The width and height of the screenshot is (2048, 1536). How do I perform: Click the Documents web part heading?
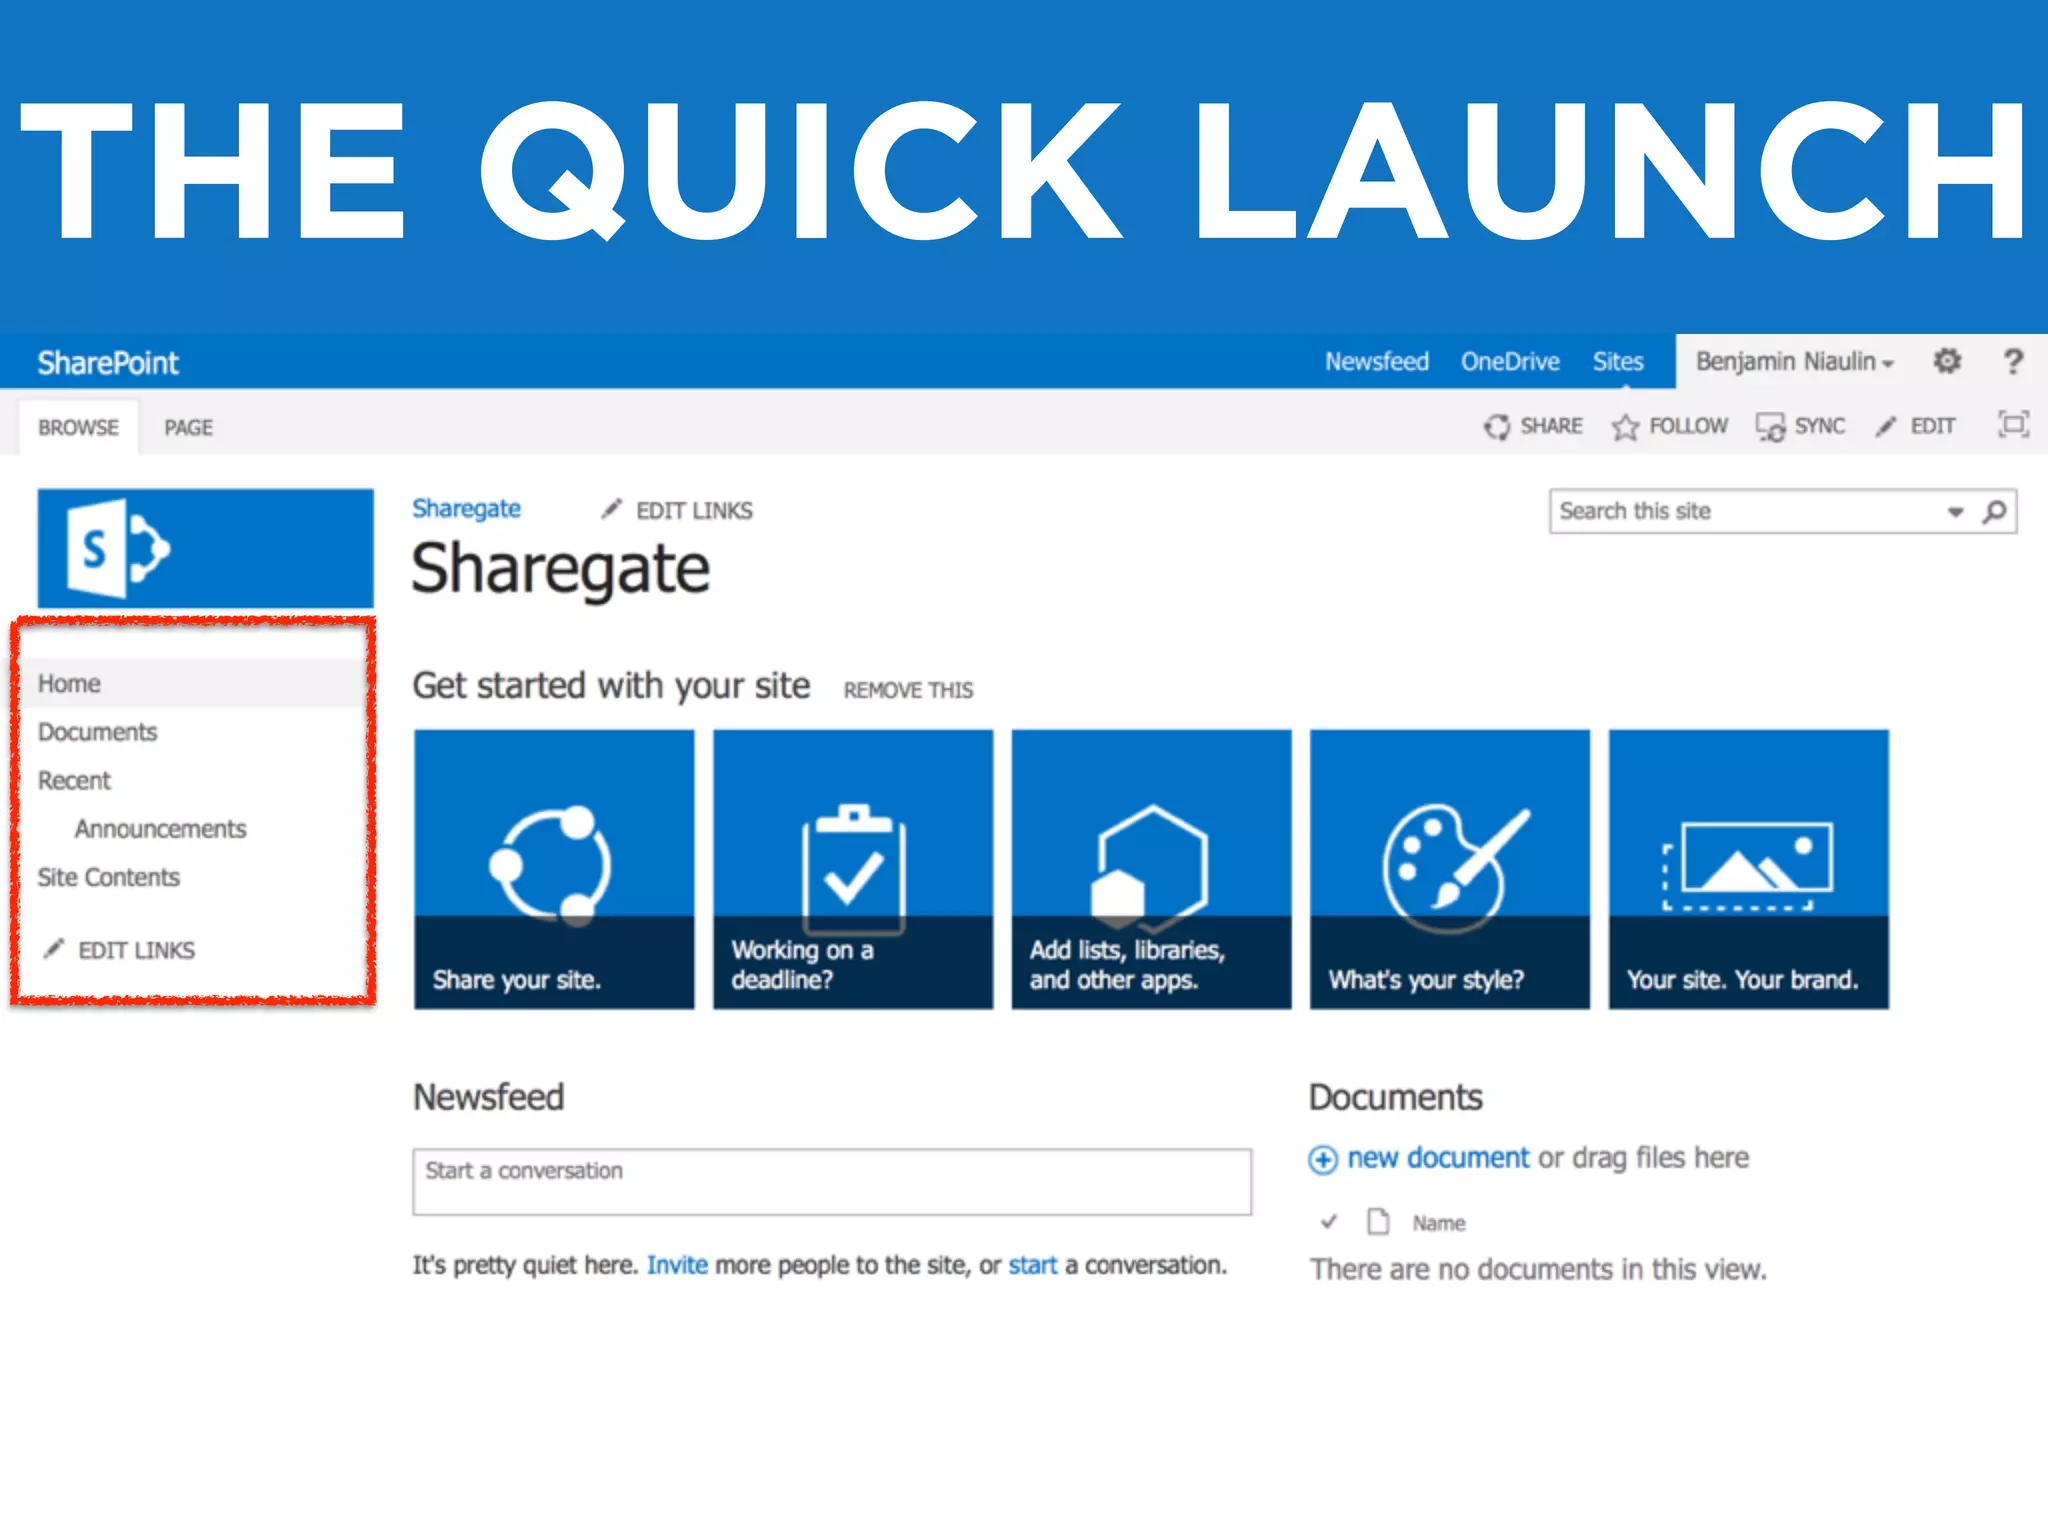pos(1395,1097)
